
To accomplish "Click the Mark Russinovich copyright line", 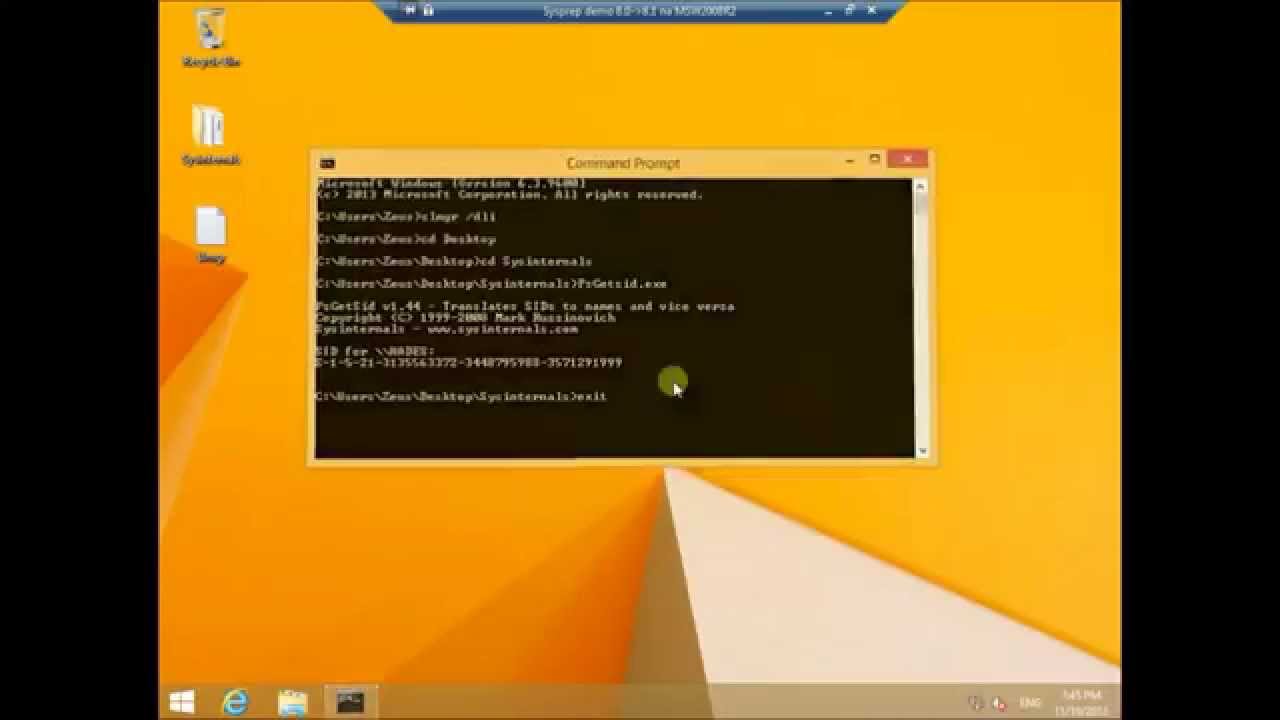I will click(x=465, y=318).
